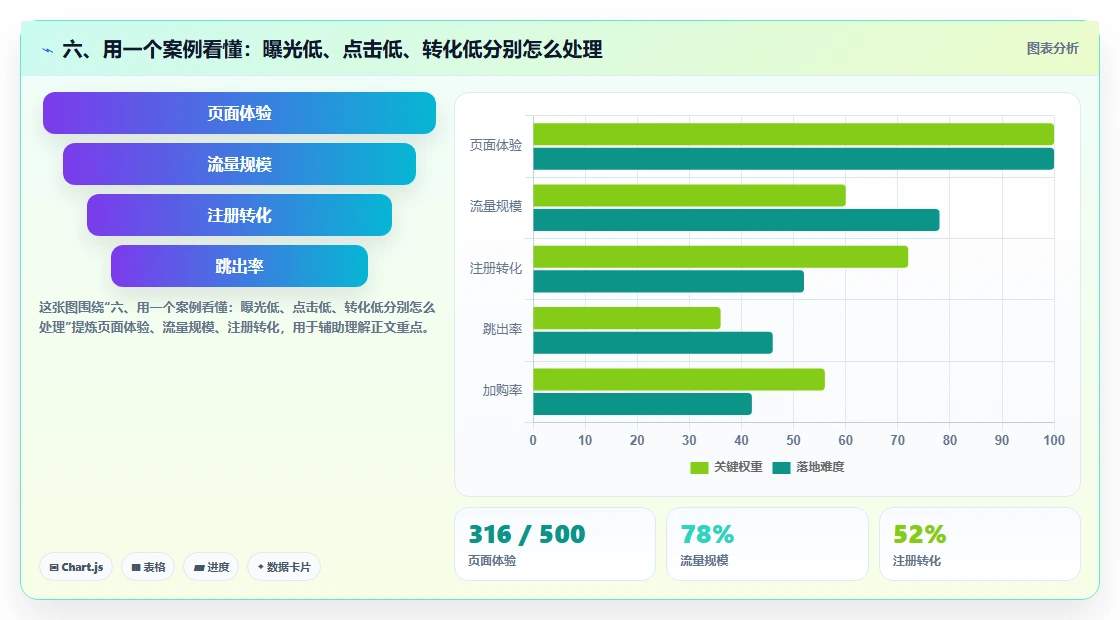
Task: Click the light green 跳出率 bar
Action: [626, 318]
